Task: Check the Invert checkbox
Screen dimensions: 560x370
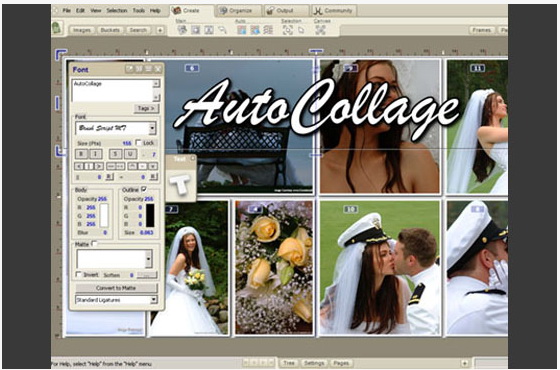Action: (x=79, y=274)
